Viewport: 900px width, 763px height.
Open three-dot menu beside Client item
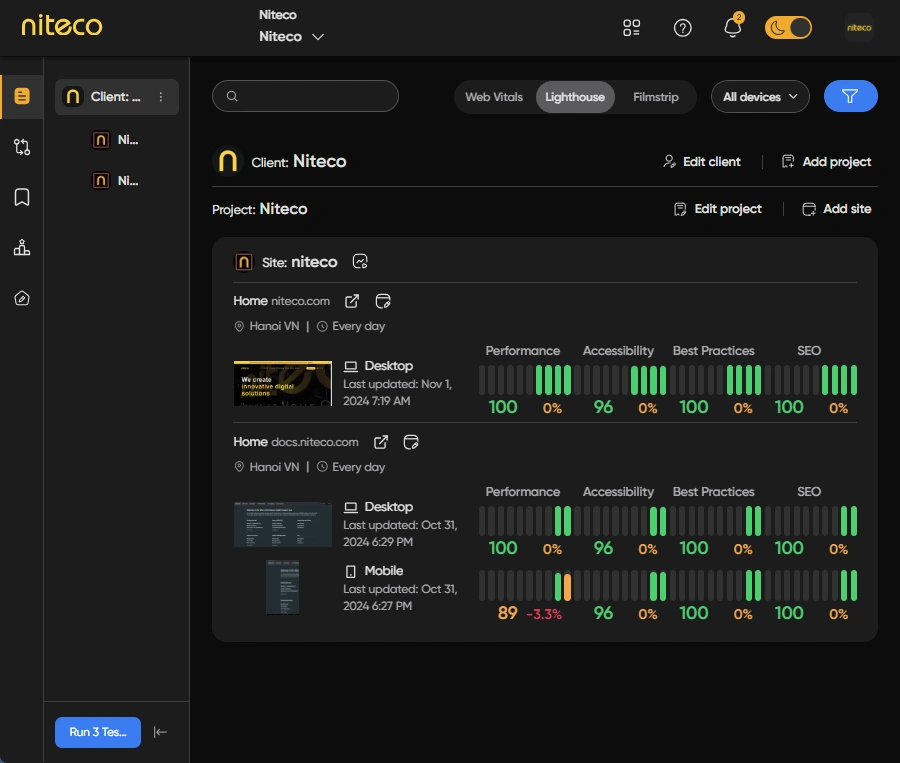(x=161, y=96)
